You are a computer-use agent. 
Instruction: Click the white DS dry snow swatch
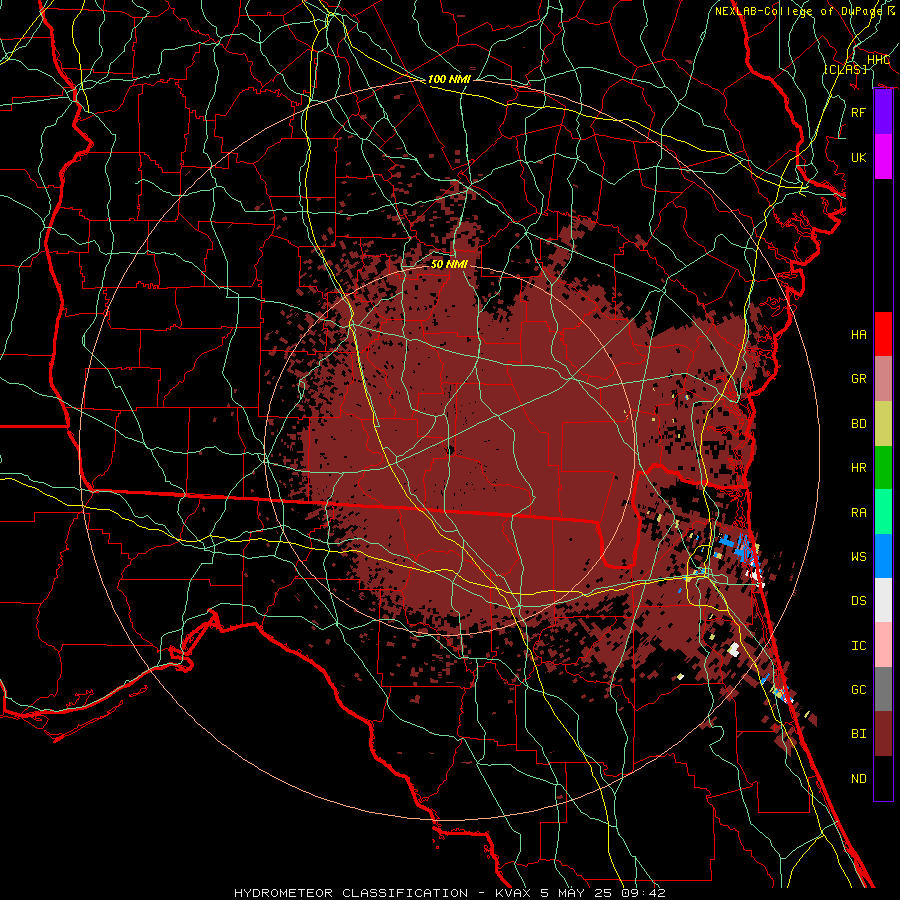pos(883,600)
